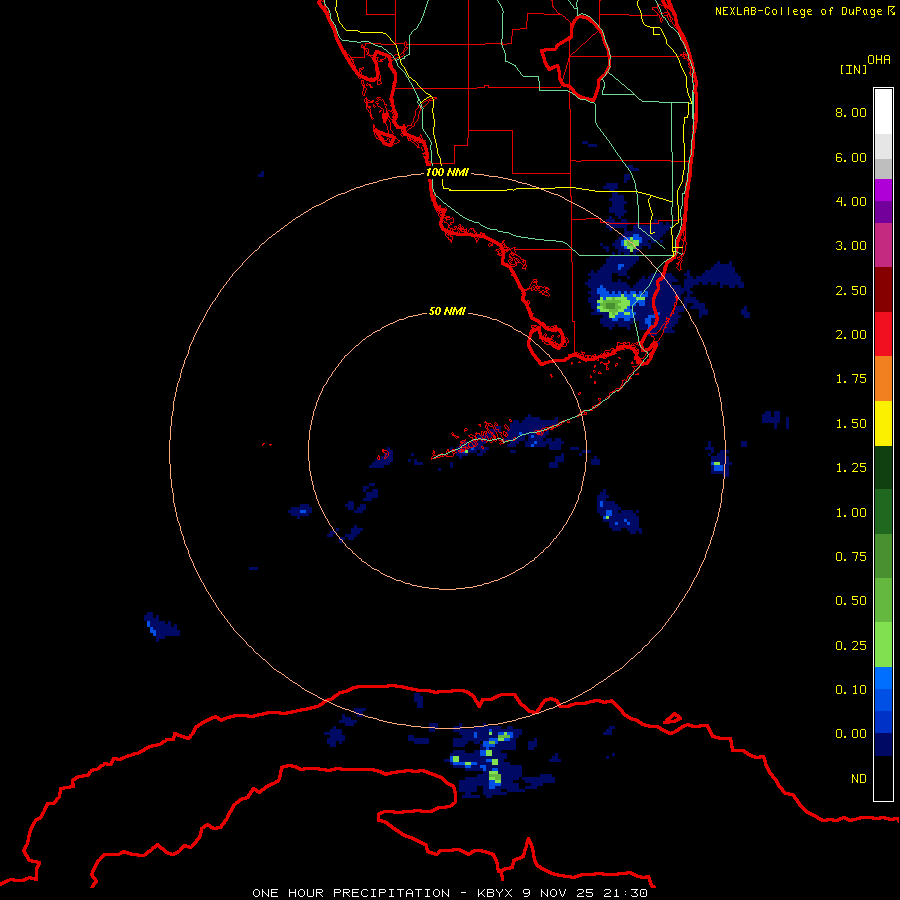Select the magenta swatch just above 4.00

pyautogui.click(x=883, y=190)
